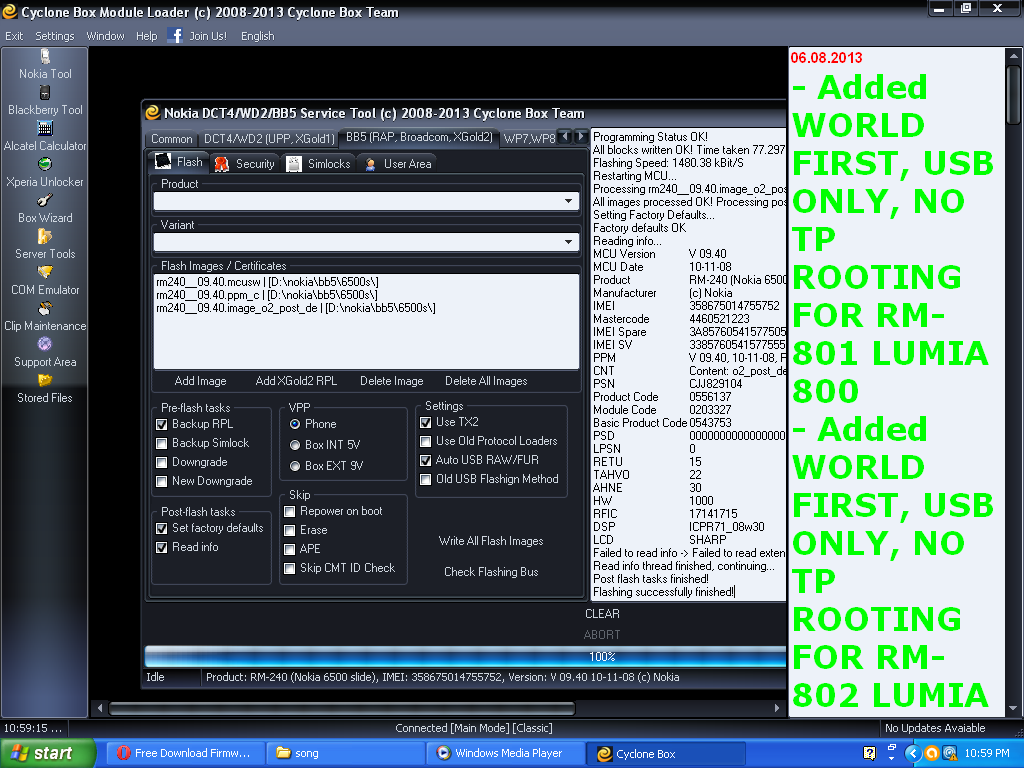The height and width of the screenshot is (768, 1024).
Task: Expand the Product dropdown
Action: [569, 201]
